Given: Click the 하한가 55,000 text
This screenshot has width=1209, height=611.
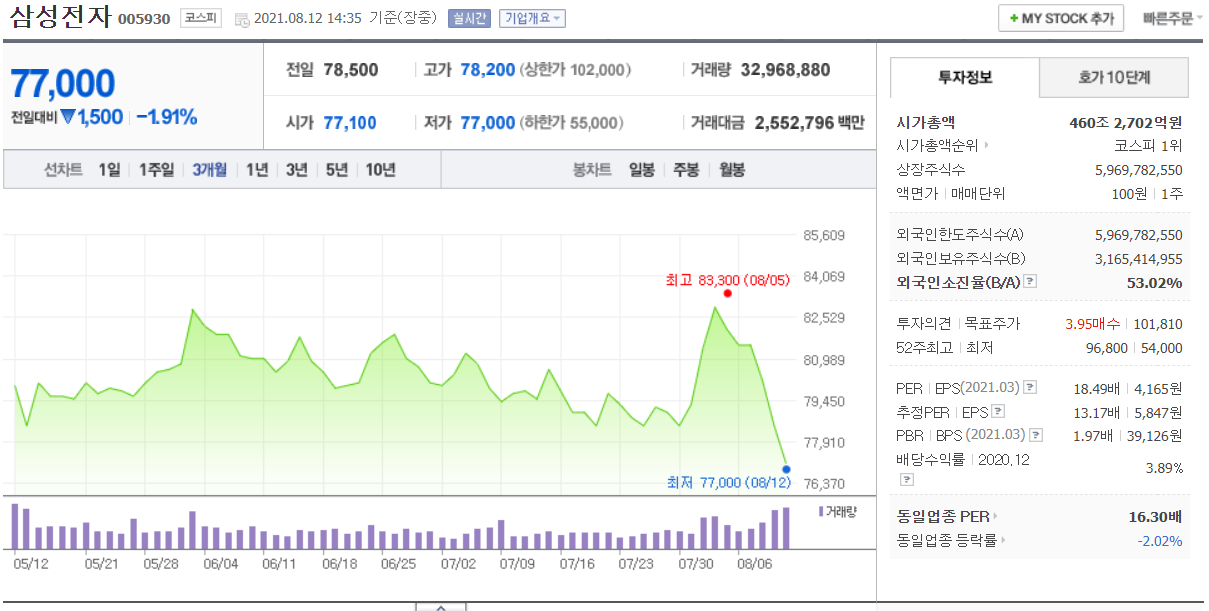Looking at the screenshot, I should pos(571,123).
